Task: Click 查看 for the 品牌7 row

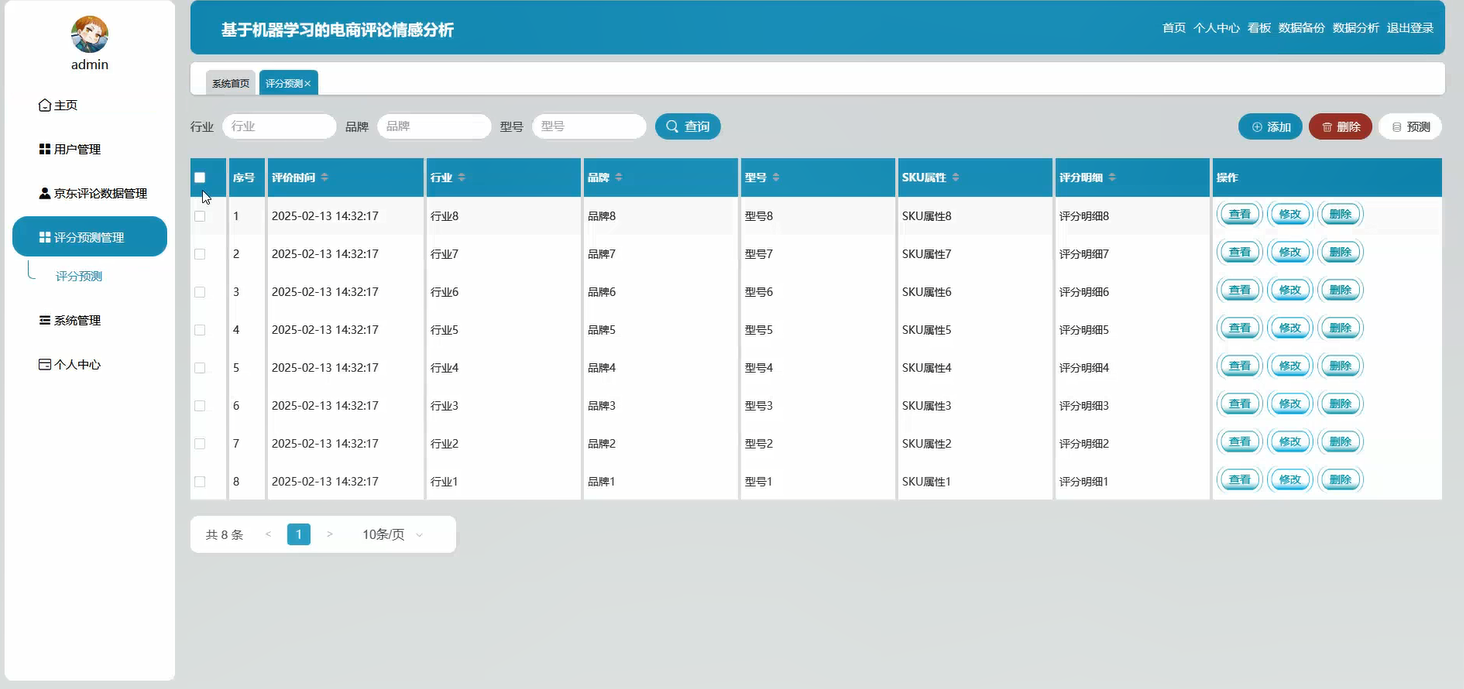Action: tap(1240, 252)
